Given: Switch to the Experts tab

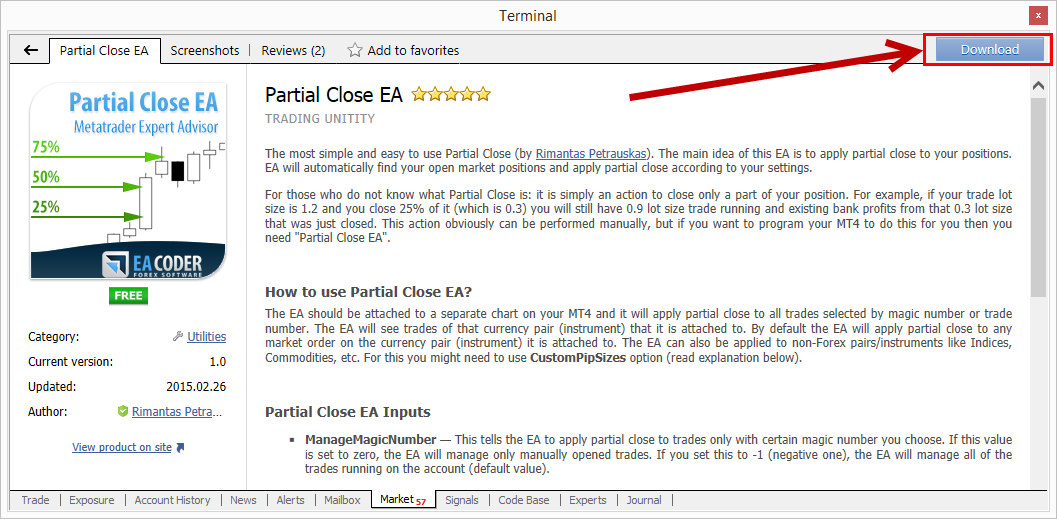Looking at the screenshot, I should click(x=588, y=500).
